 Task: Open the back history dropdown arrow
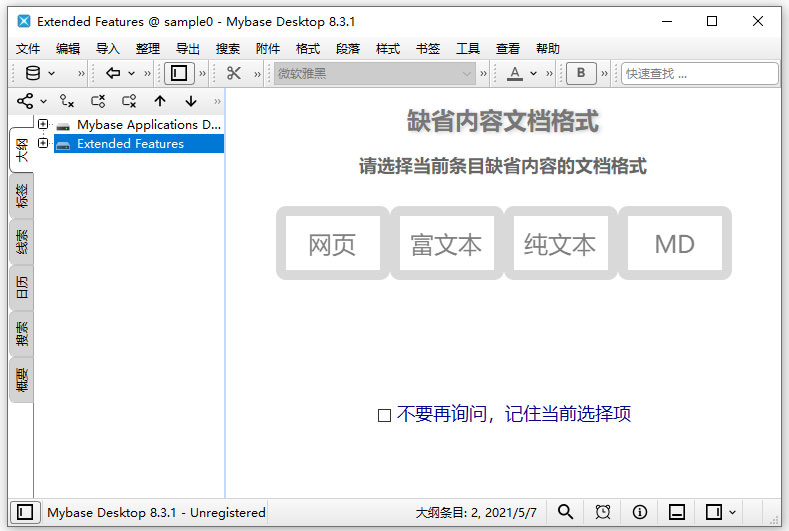[131, 73]
